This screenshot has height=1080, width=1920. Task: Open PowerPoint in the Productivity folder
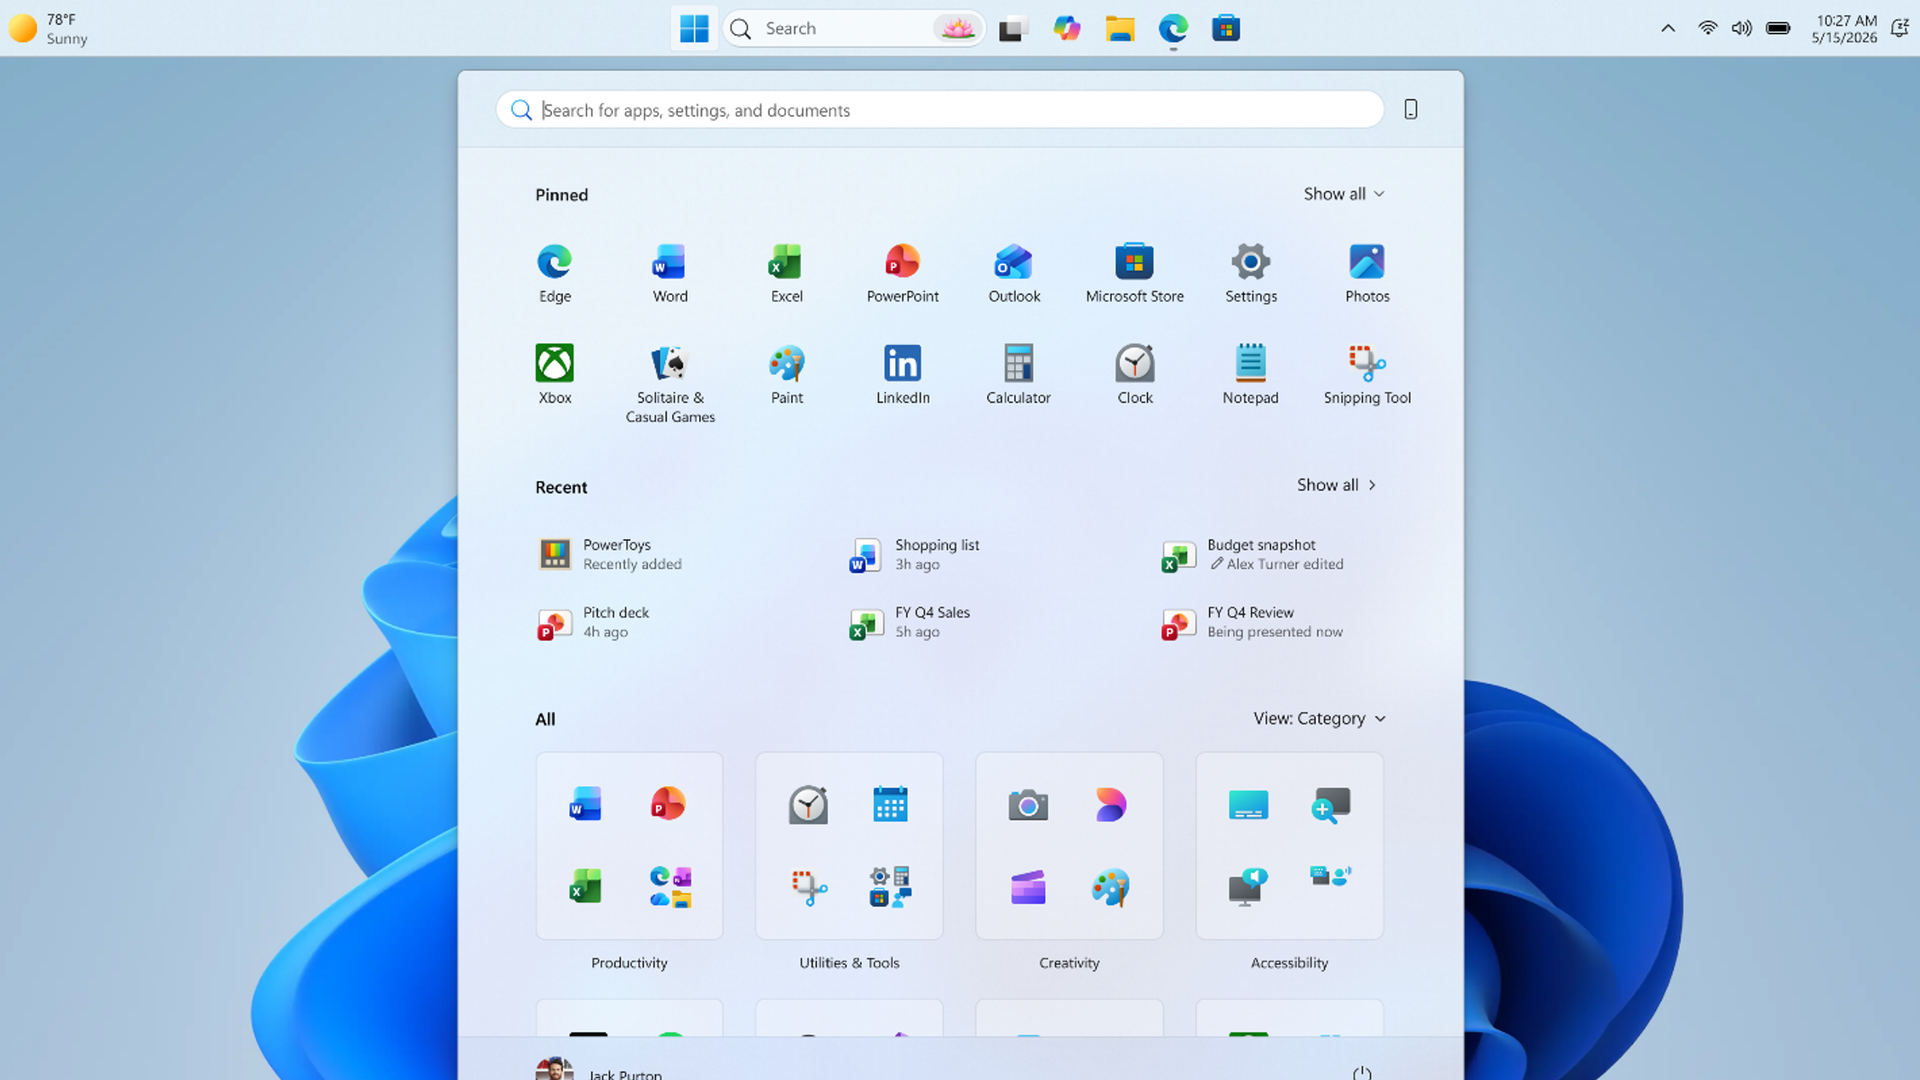(x=669, y=804)
